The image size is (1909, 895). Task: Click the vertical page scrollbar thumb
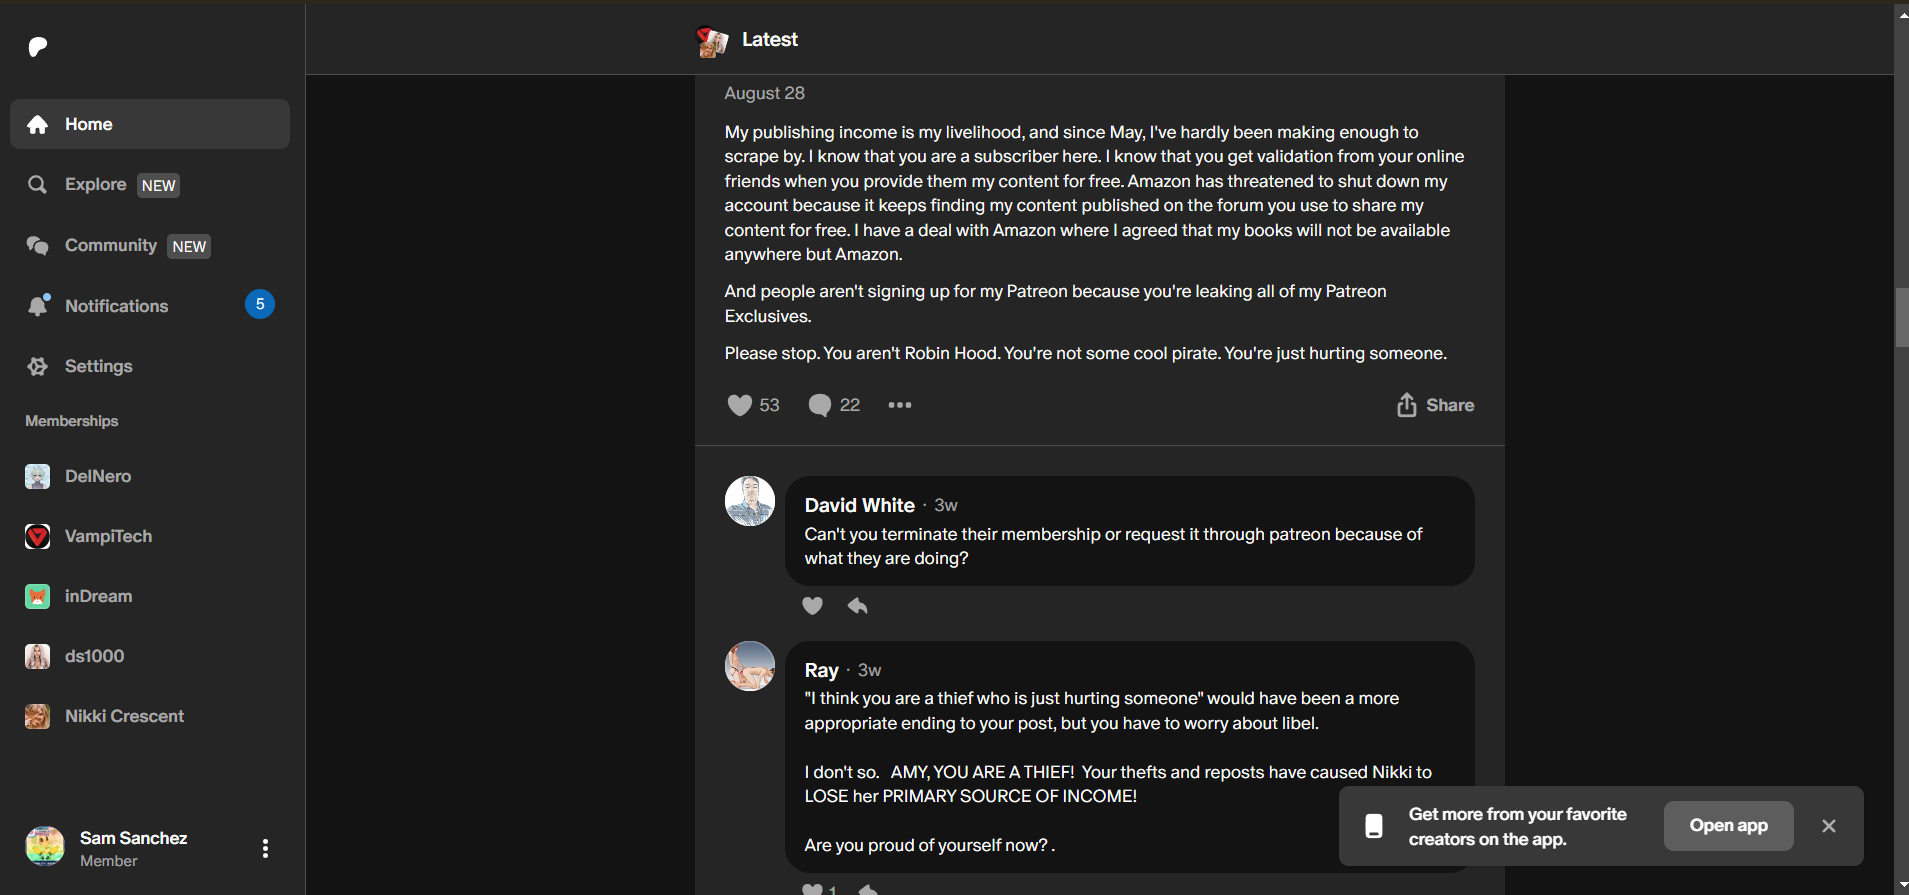(x=1901, y=317)
